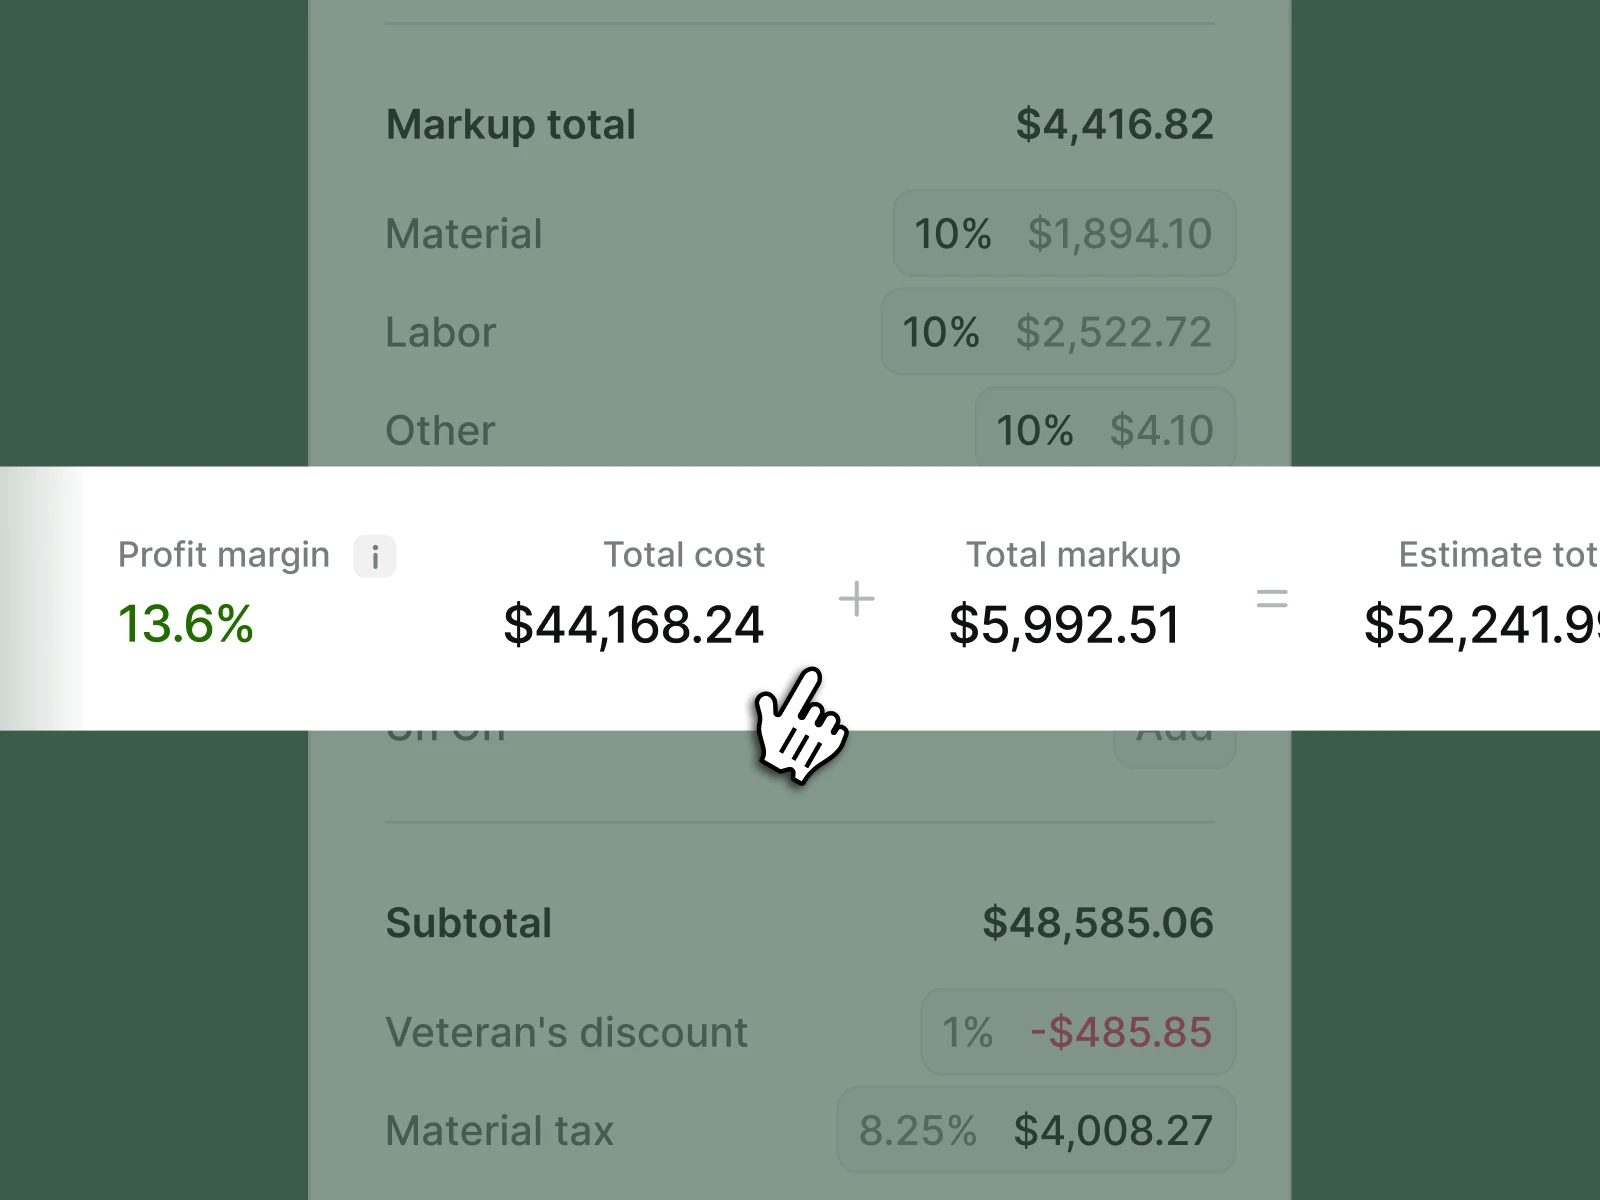
Task: Click the equals icon before Estimate total
Action: (x=1273, y=598)
